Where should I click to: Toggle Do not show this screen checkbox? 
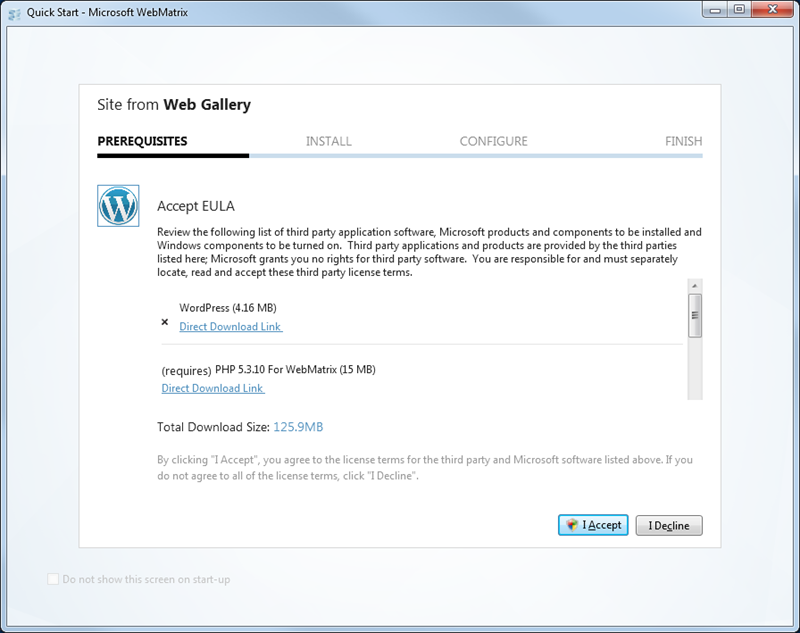[x=53, y=579]
